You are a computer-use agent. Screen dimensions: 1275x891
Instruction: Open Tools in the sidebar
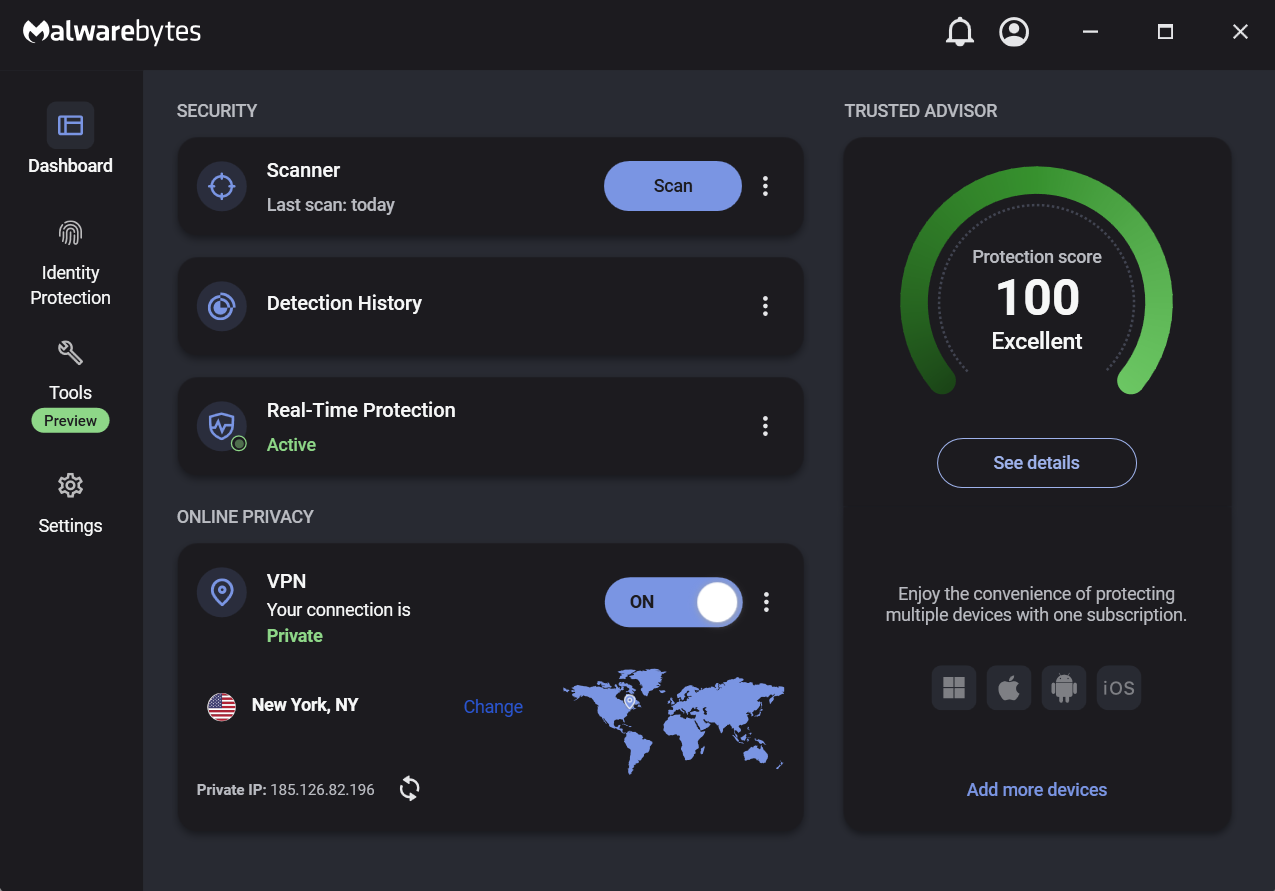[70, 370]
